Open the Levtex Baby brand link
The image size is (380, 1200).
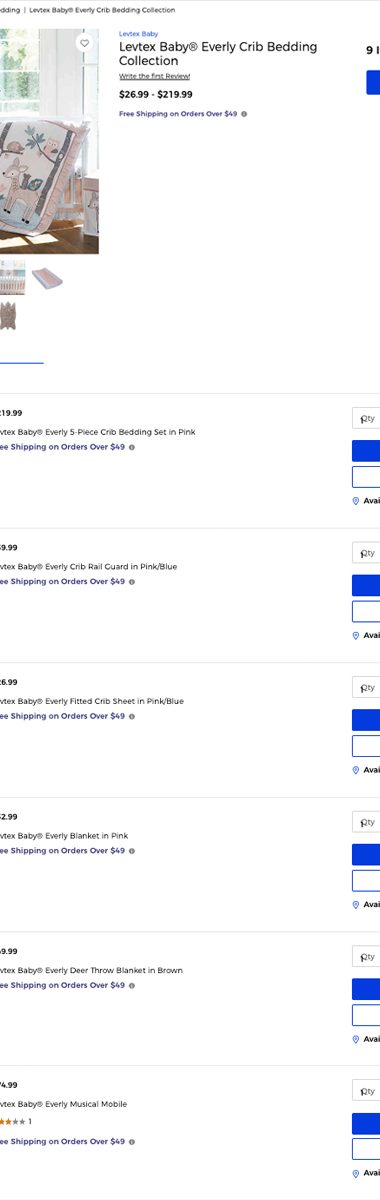coord(138,34)
